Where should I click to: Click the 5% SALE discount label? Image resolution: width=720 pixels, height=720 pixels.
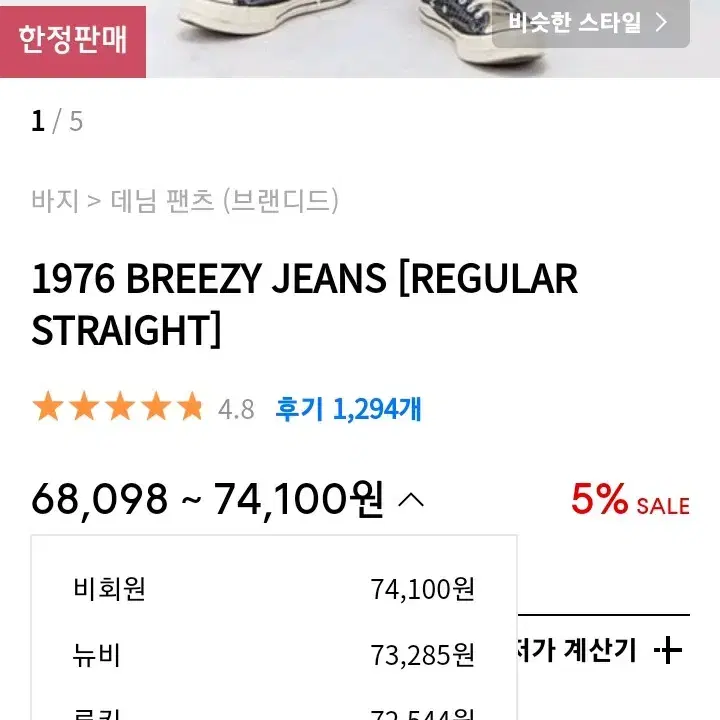(x=630, y=499)
